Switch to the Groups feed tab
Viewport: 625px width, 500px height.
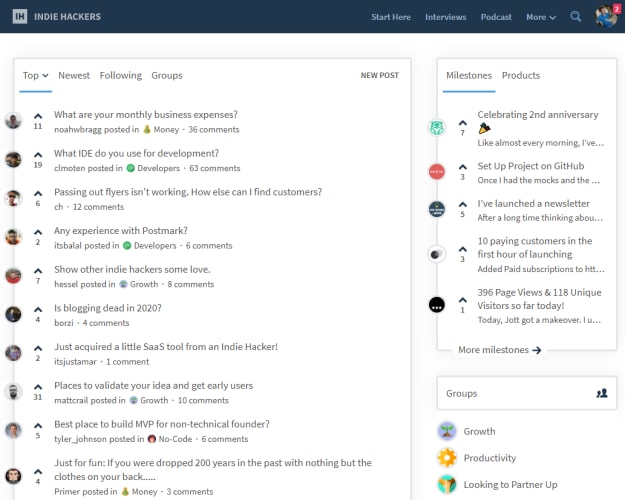coord(167,75)
